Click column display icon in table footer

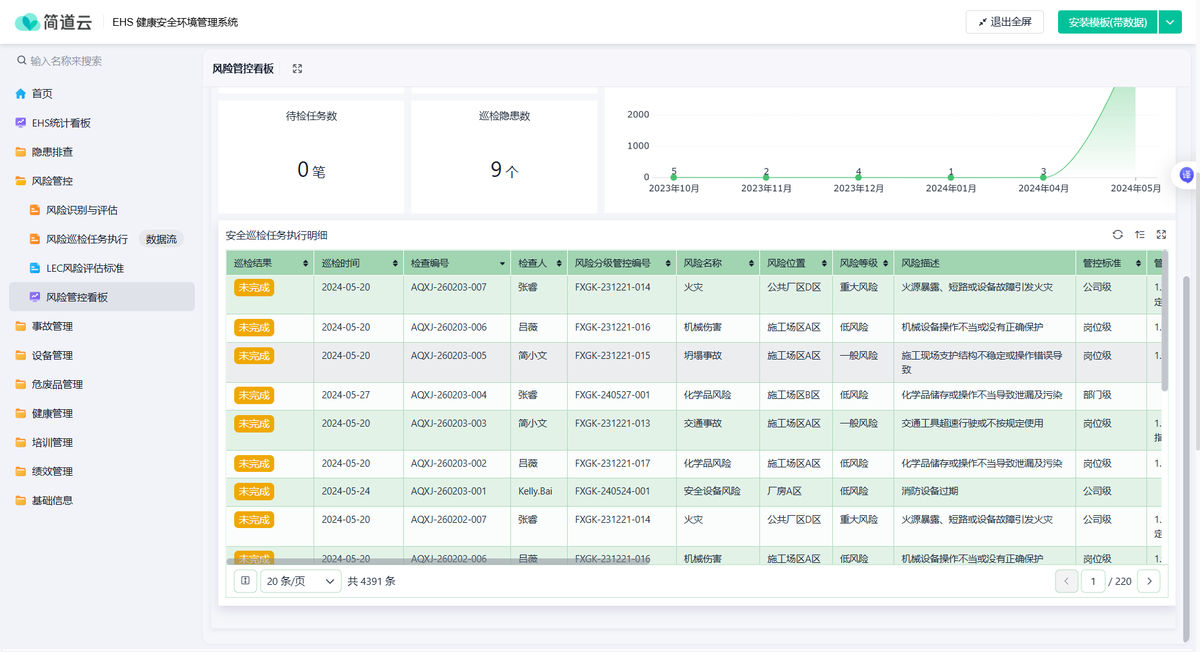click(x=245, y=581)
